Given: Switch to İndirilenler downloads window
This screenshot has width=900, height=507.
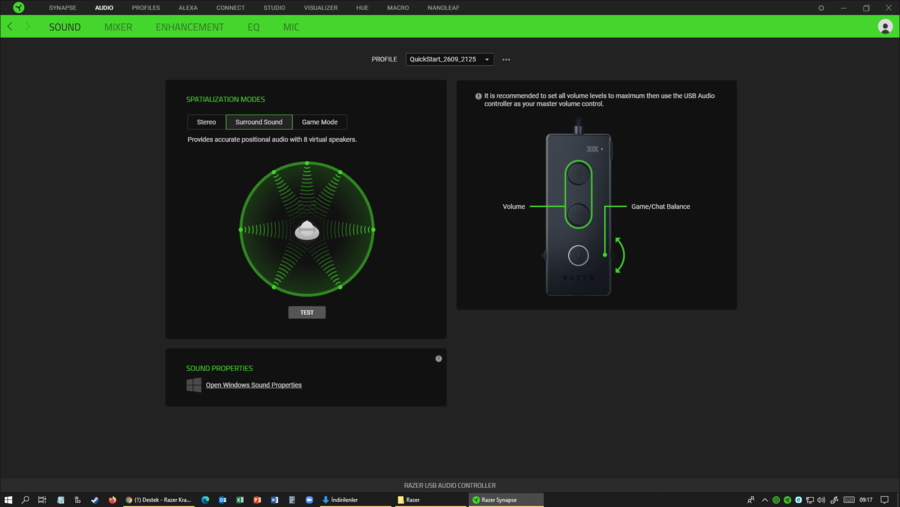Looking at the screenshot, I should 355,500.
